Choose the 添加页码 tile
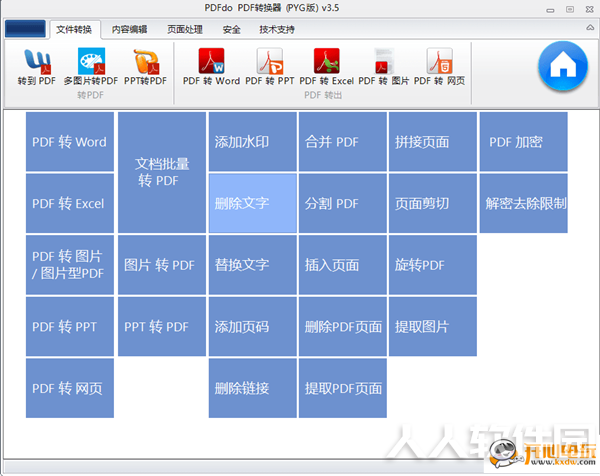 click(x=253, y=326)
